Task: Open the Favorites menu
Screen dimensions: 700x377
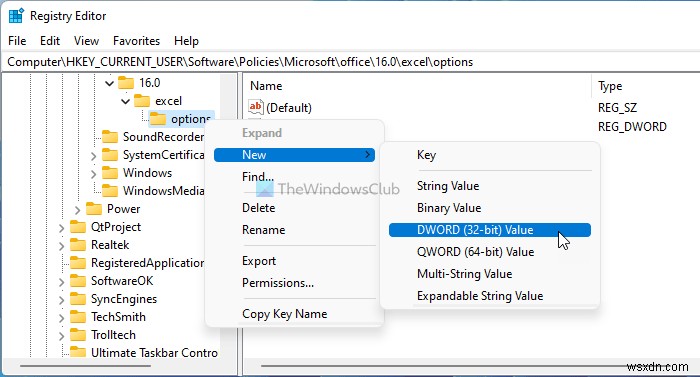Action: point(136,41)
